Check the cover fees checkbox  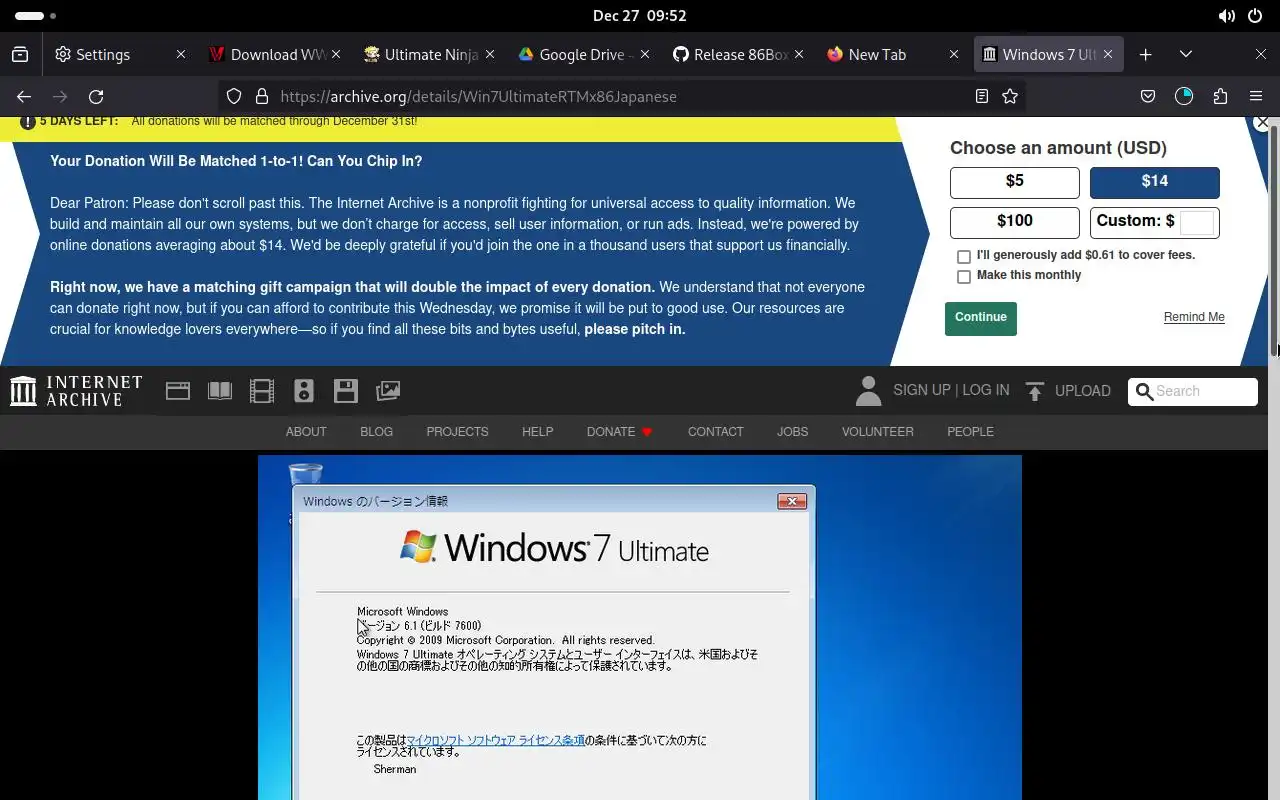[x=964, y=257]
